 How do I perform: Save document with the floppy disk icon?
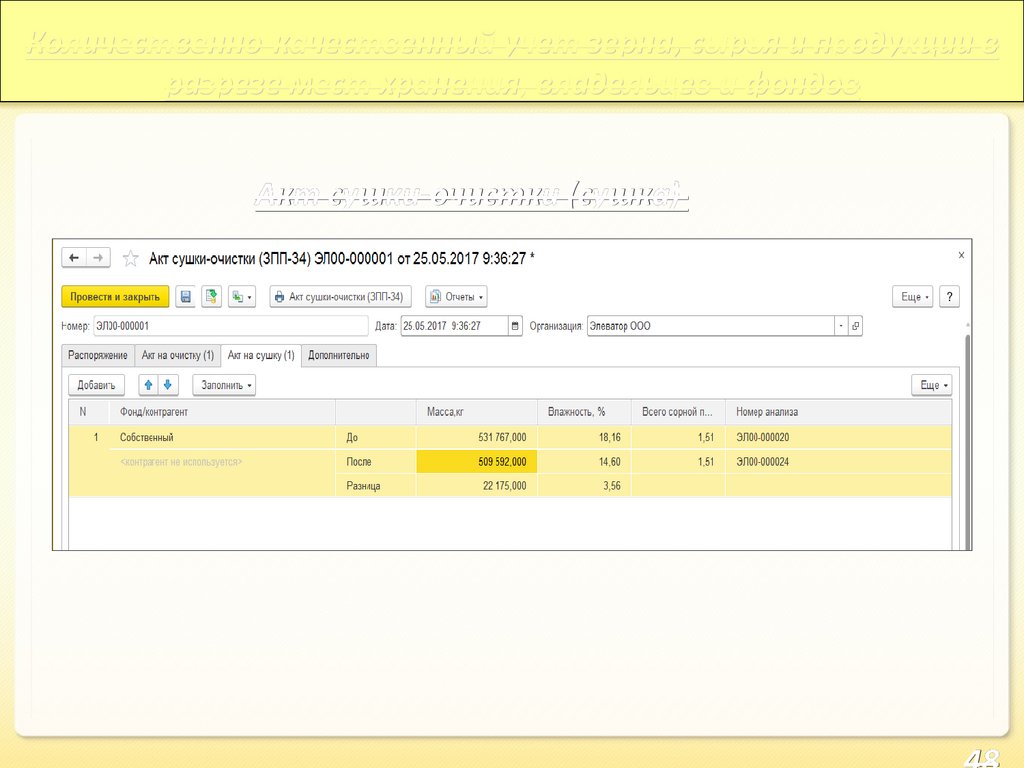pos(185,297)
